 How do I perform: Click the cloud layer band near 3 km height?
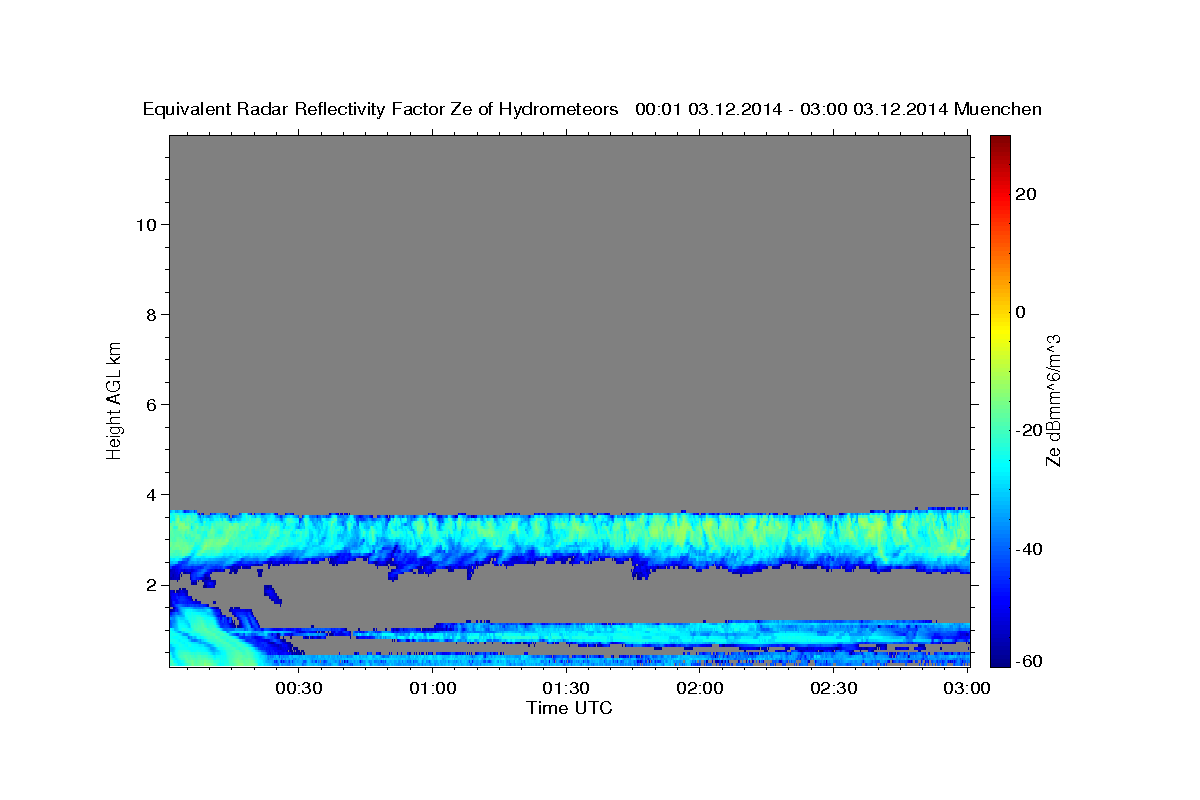569,542
